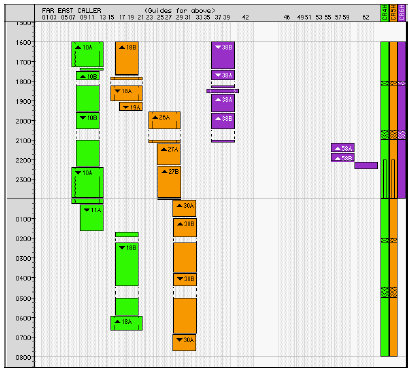Select the unlabeled purple block under bay 62

[366, 165]
